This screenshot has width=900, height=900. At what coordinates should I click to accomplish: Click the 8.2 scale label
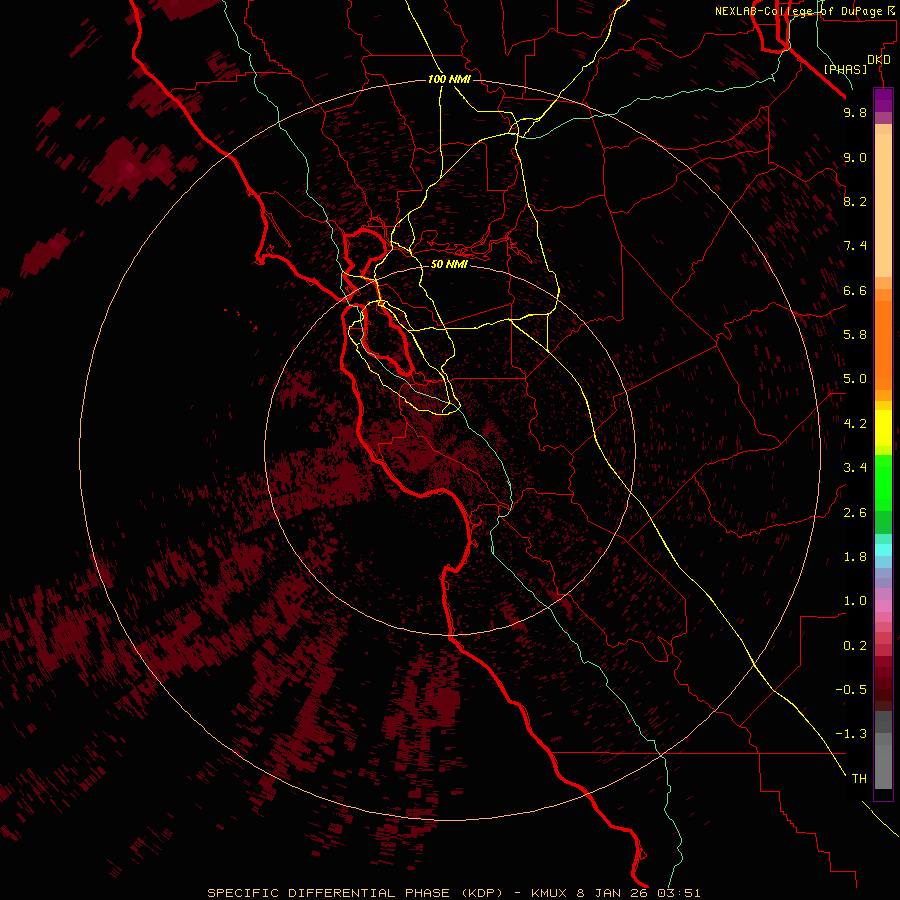pos(855,201)
